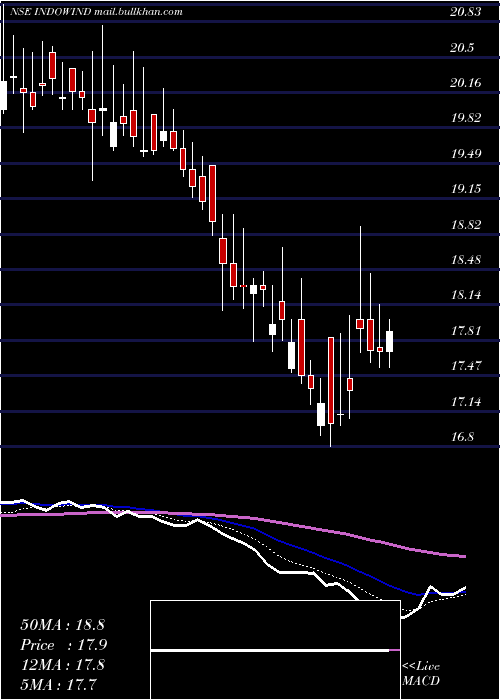This screenshot has width=500, height=700.
Task: Select the 17.81 price axis label
Action: pos(466,331)
